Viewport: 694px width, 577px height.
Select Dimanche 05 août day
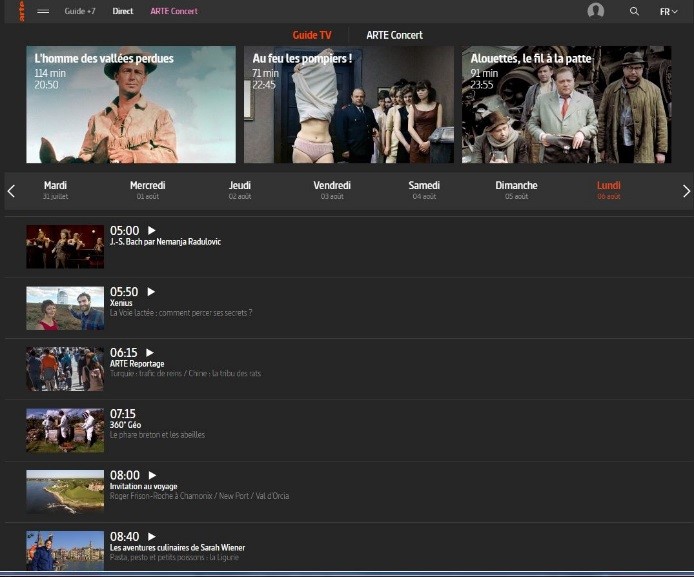coord(516,190)
